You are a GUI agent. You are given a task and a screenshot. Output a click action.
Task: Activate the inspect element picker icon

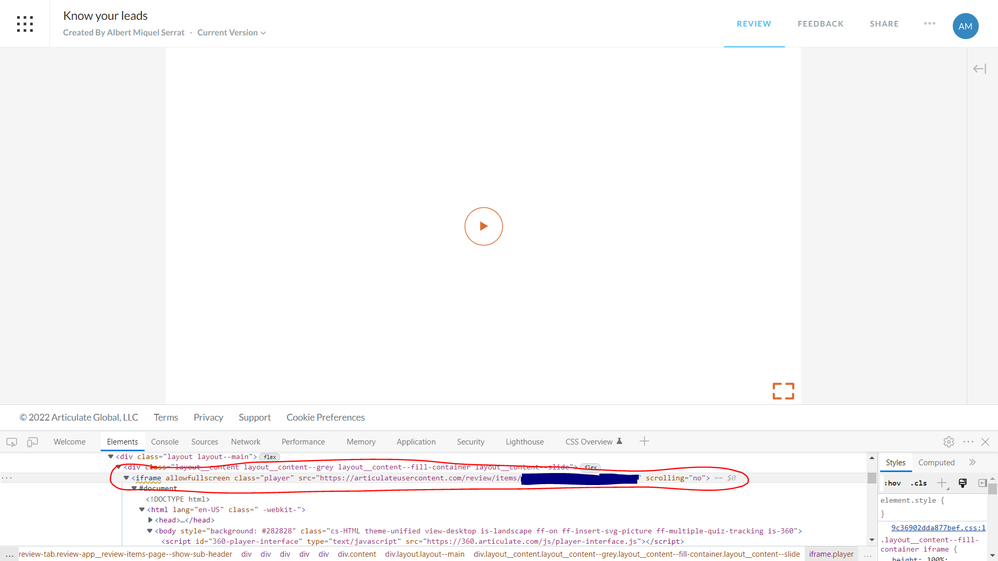point(11,442)
